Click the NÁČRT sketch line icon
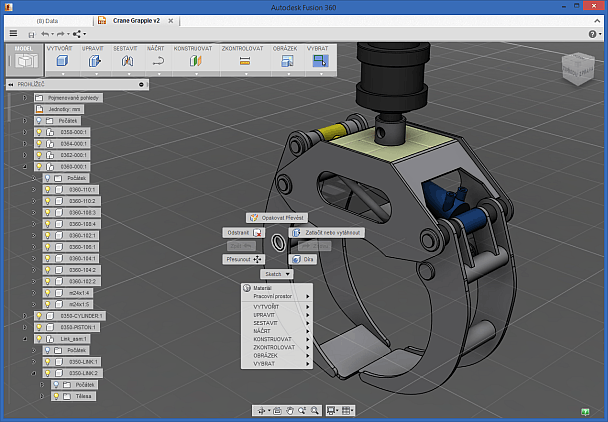Screen dimensions: 608x422 point(158,61)
